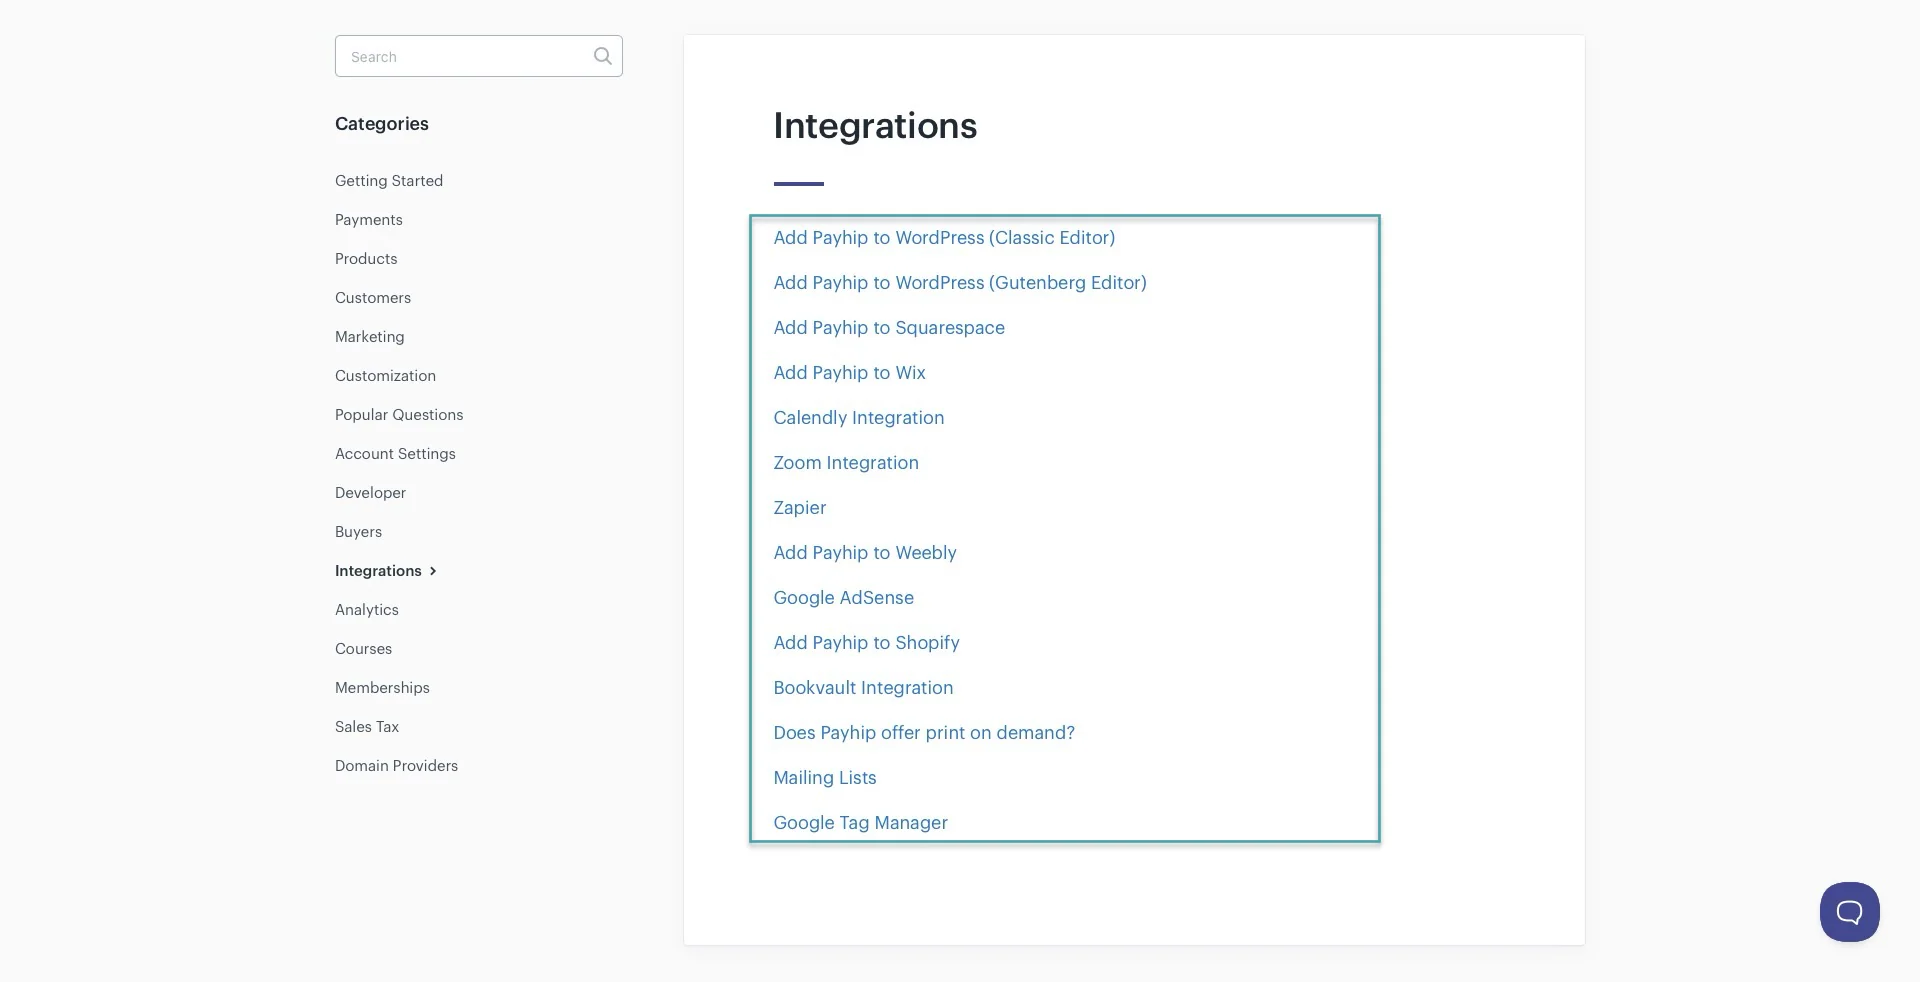Open the Domain Providers category

[x=396, y=766]
